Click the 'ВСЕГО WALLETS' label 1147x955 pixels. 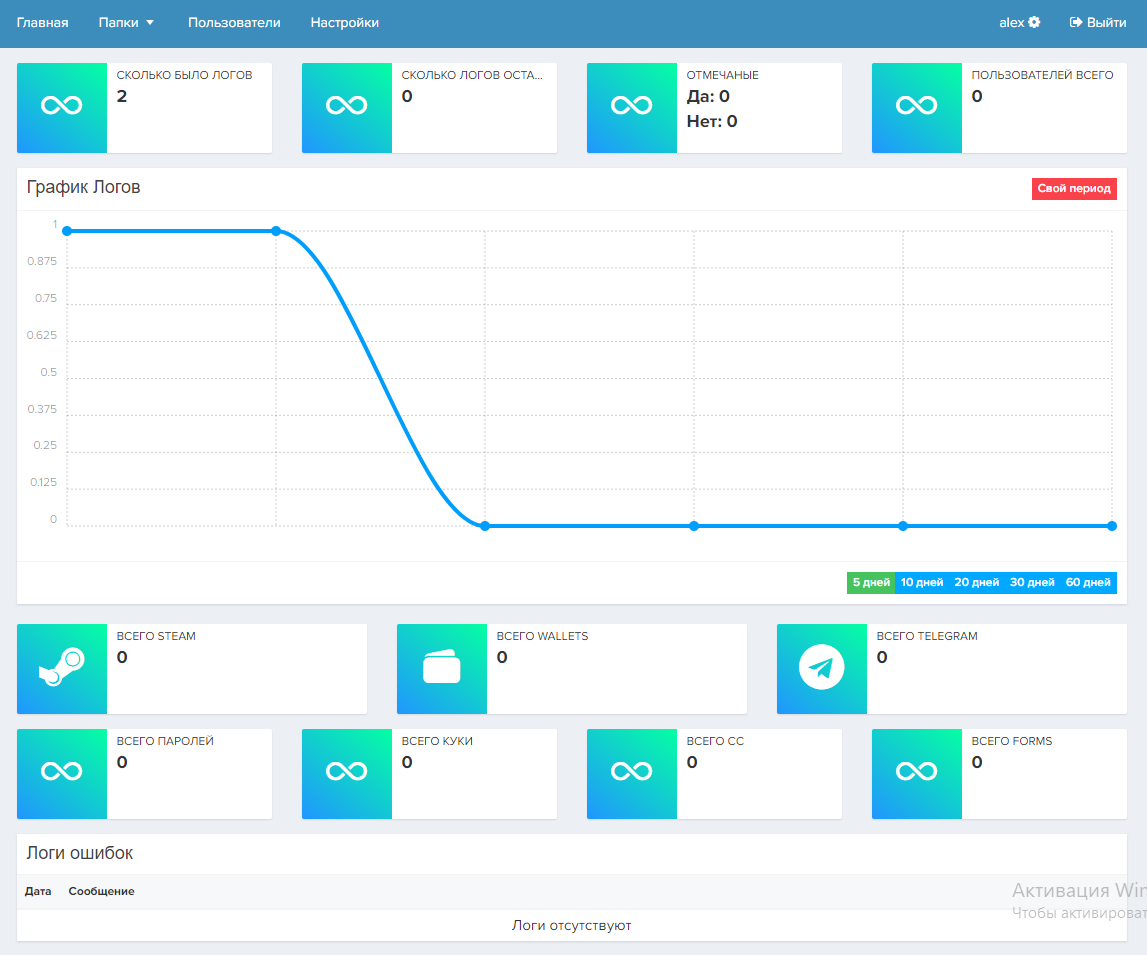tap(542, 636)
